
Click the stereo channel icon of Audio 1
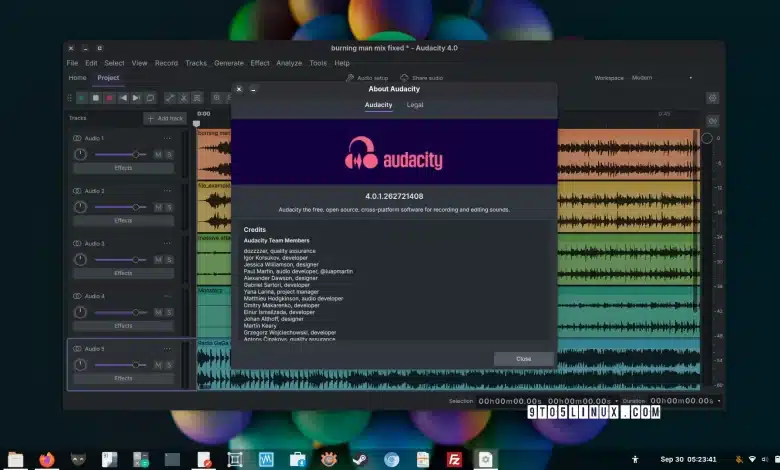pyautogui.click(x=77, y=138)
